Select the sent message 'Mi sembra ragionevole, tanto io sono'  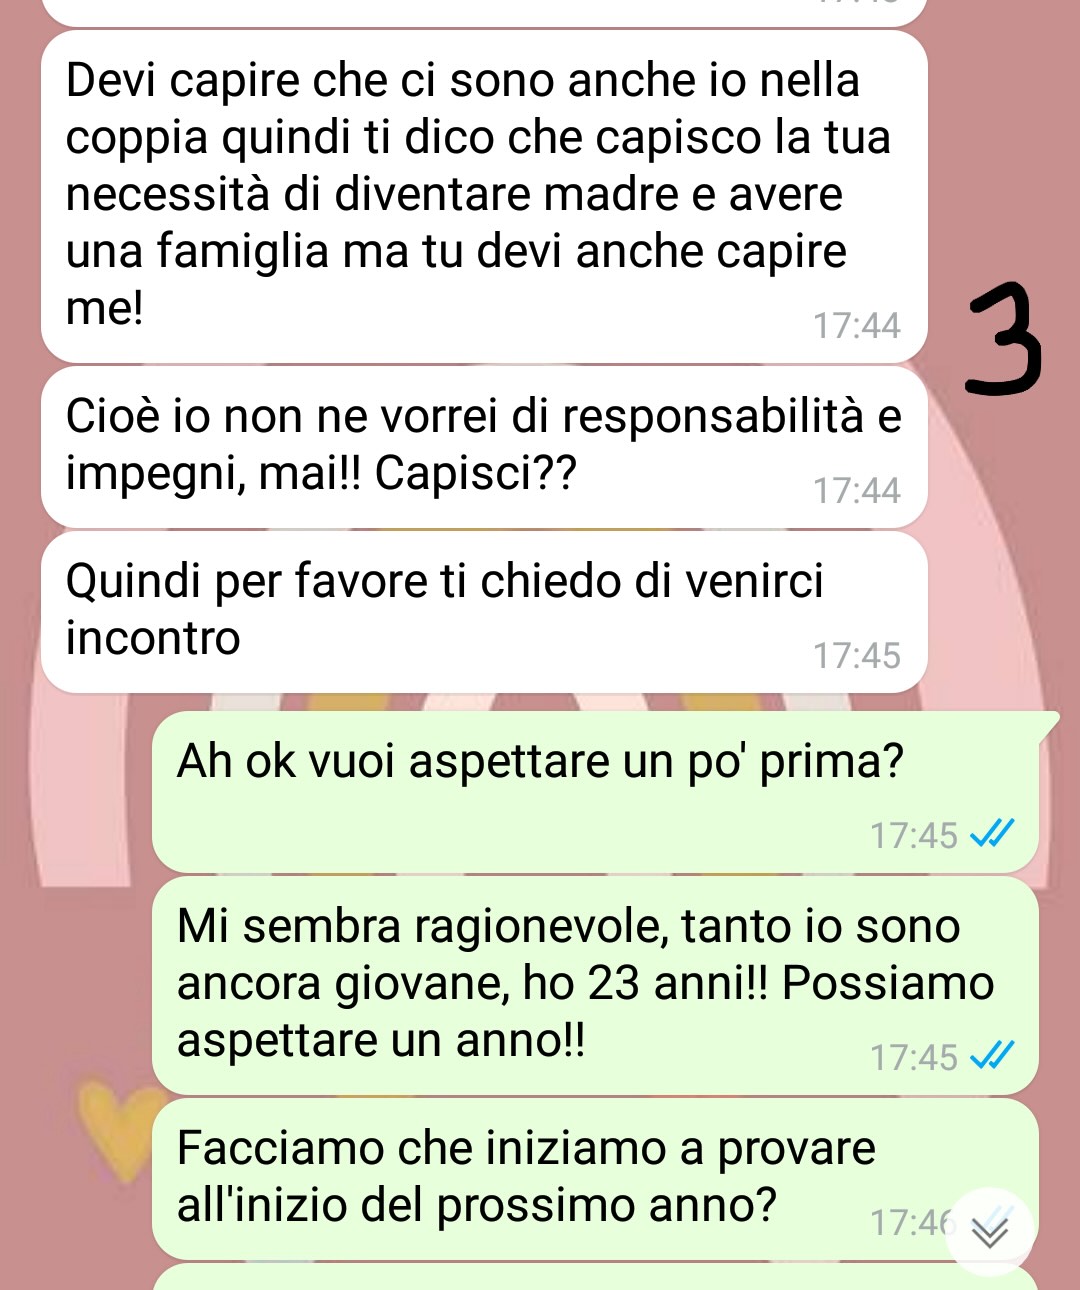coord(596,985)
